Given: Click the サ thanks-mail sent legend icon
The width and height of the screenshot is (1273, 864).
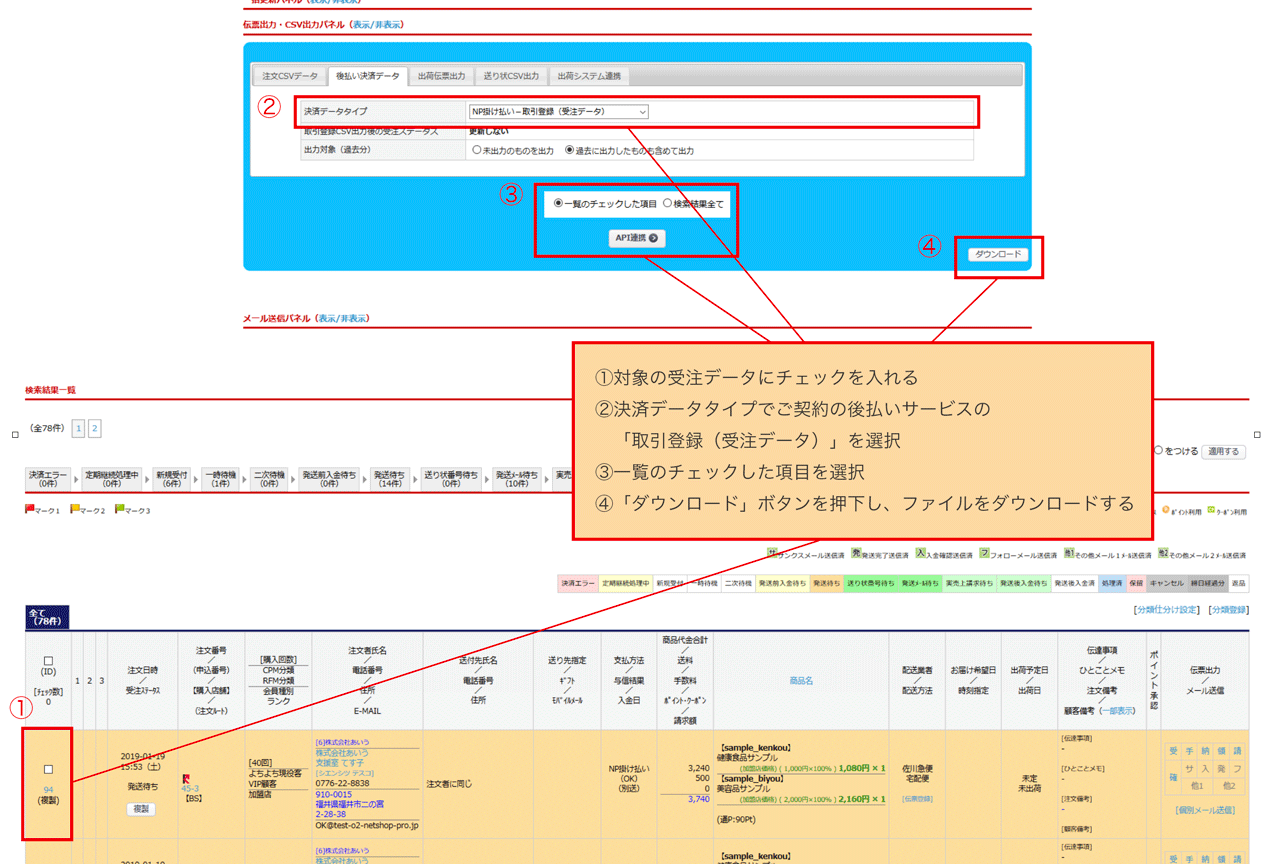Looking at the screenshot, I should click(771, 553).
